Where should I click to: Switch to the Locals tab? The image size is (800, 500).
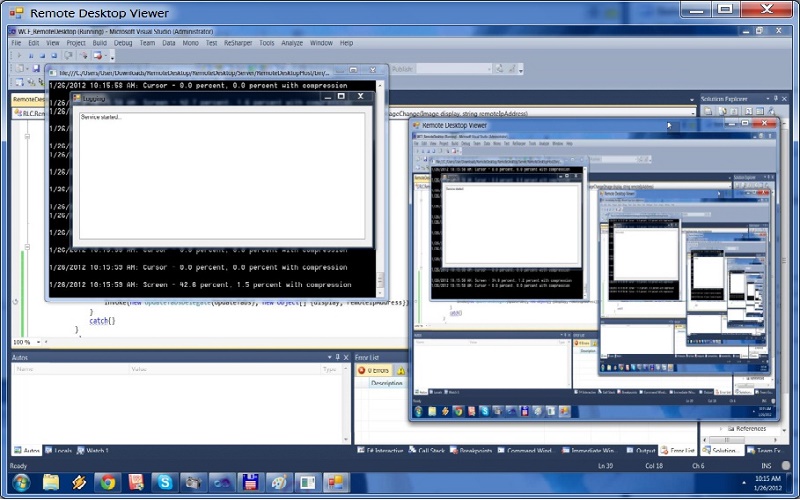tap(58, 451)
